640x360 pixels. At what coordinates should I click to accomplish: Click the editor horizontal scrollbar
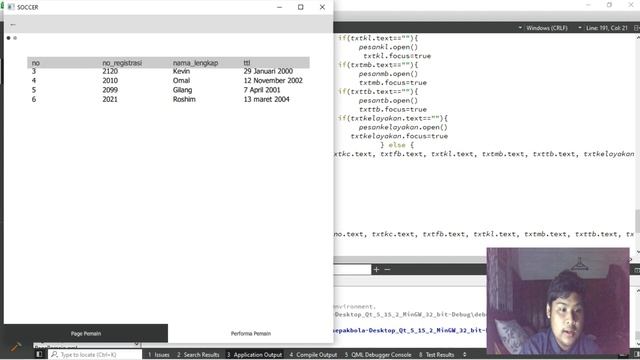pyautogui.click(x=410, y=259)
